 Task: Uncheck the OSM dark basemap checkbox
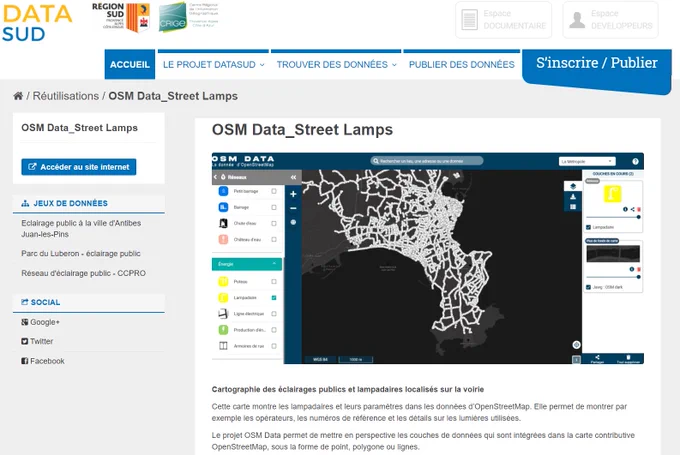(x=588, y=287)
